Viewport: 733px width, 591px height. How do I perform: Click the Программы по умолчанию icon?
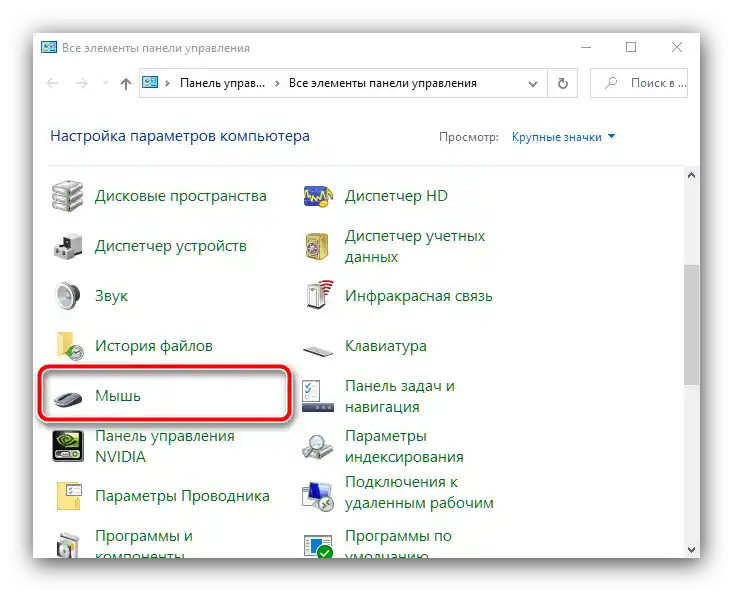[x=318, y=546]
